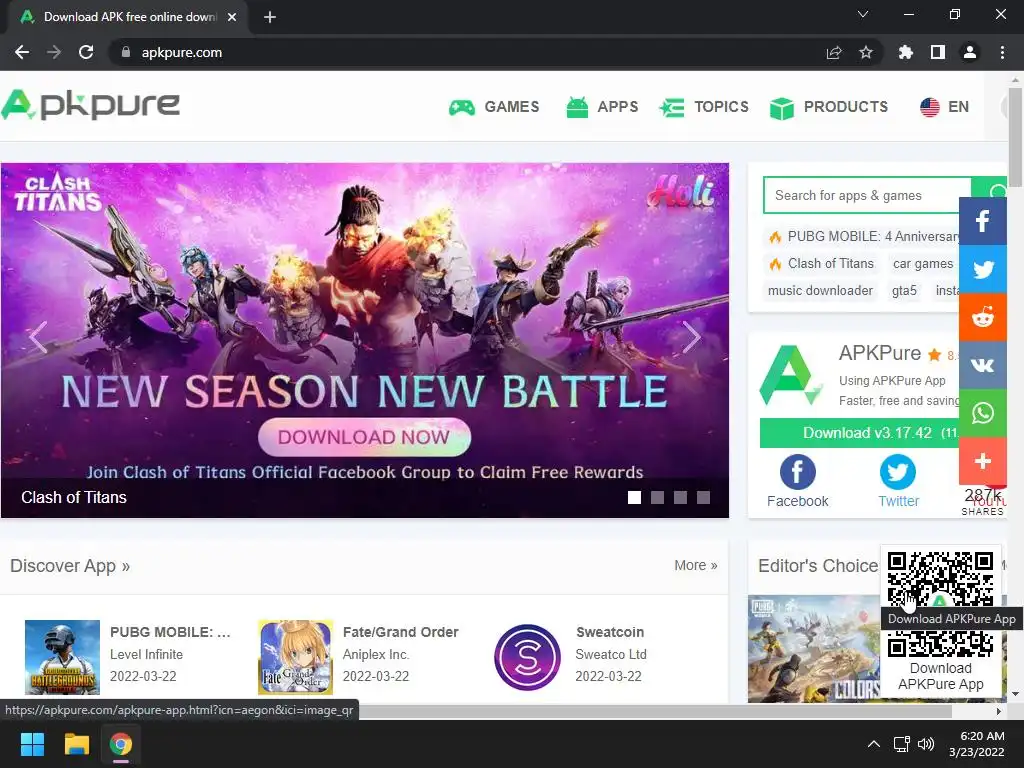Screen dimensions: 1024x768
Task: Share via the Reddit sidebar icon
Action: tap(983, 317)
